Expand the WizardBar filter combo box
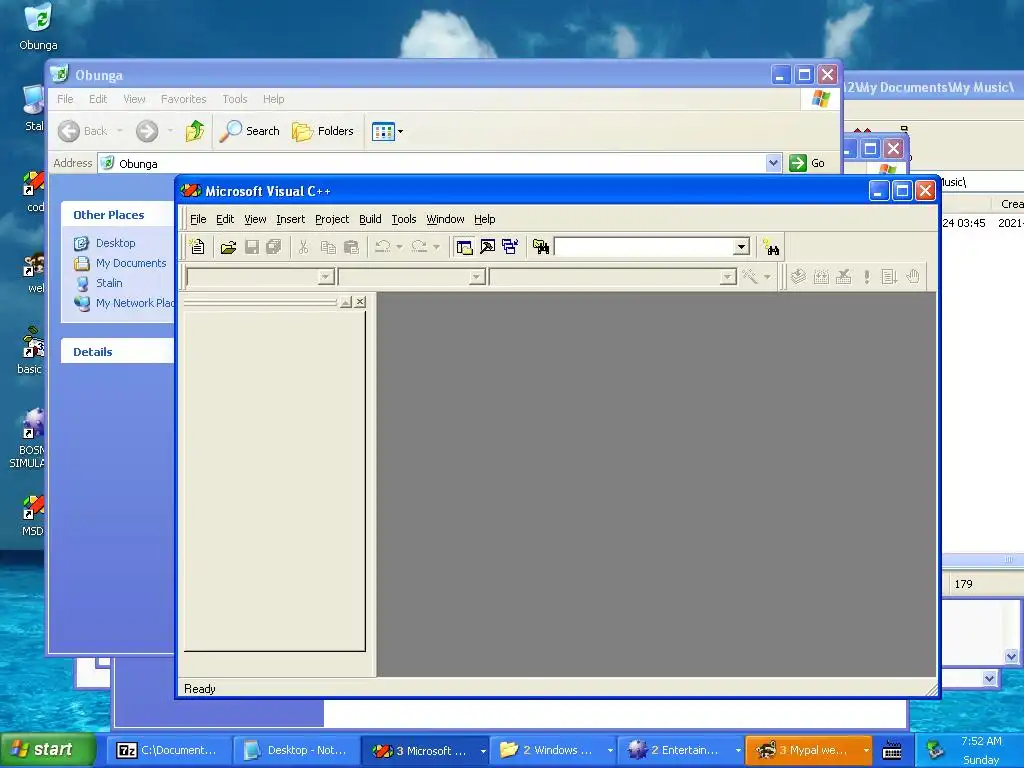 click(477, 277)
